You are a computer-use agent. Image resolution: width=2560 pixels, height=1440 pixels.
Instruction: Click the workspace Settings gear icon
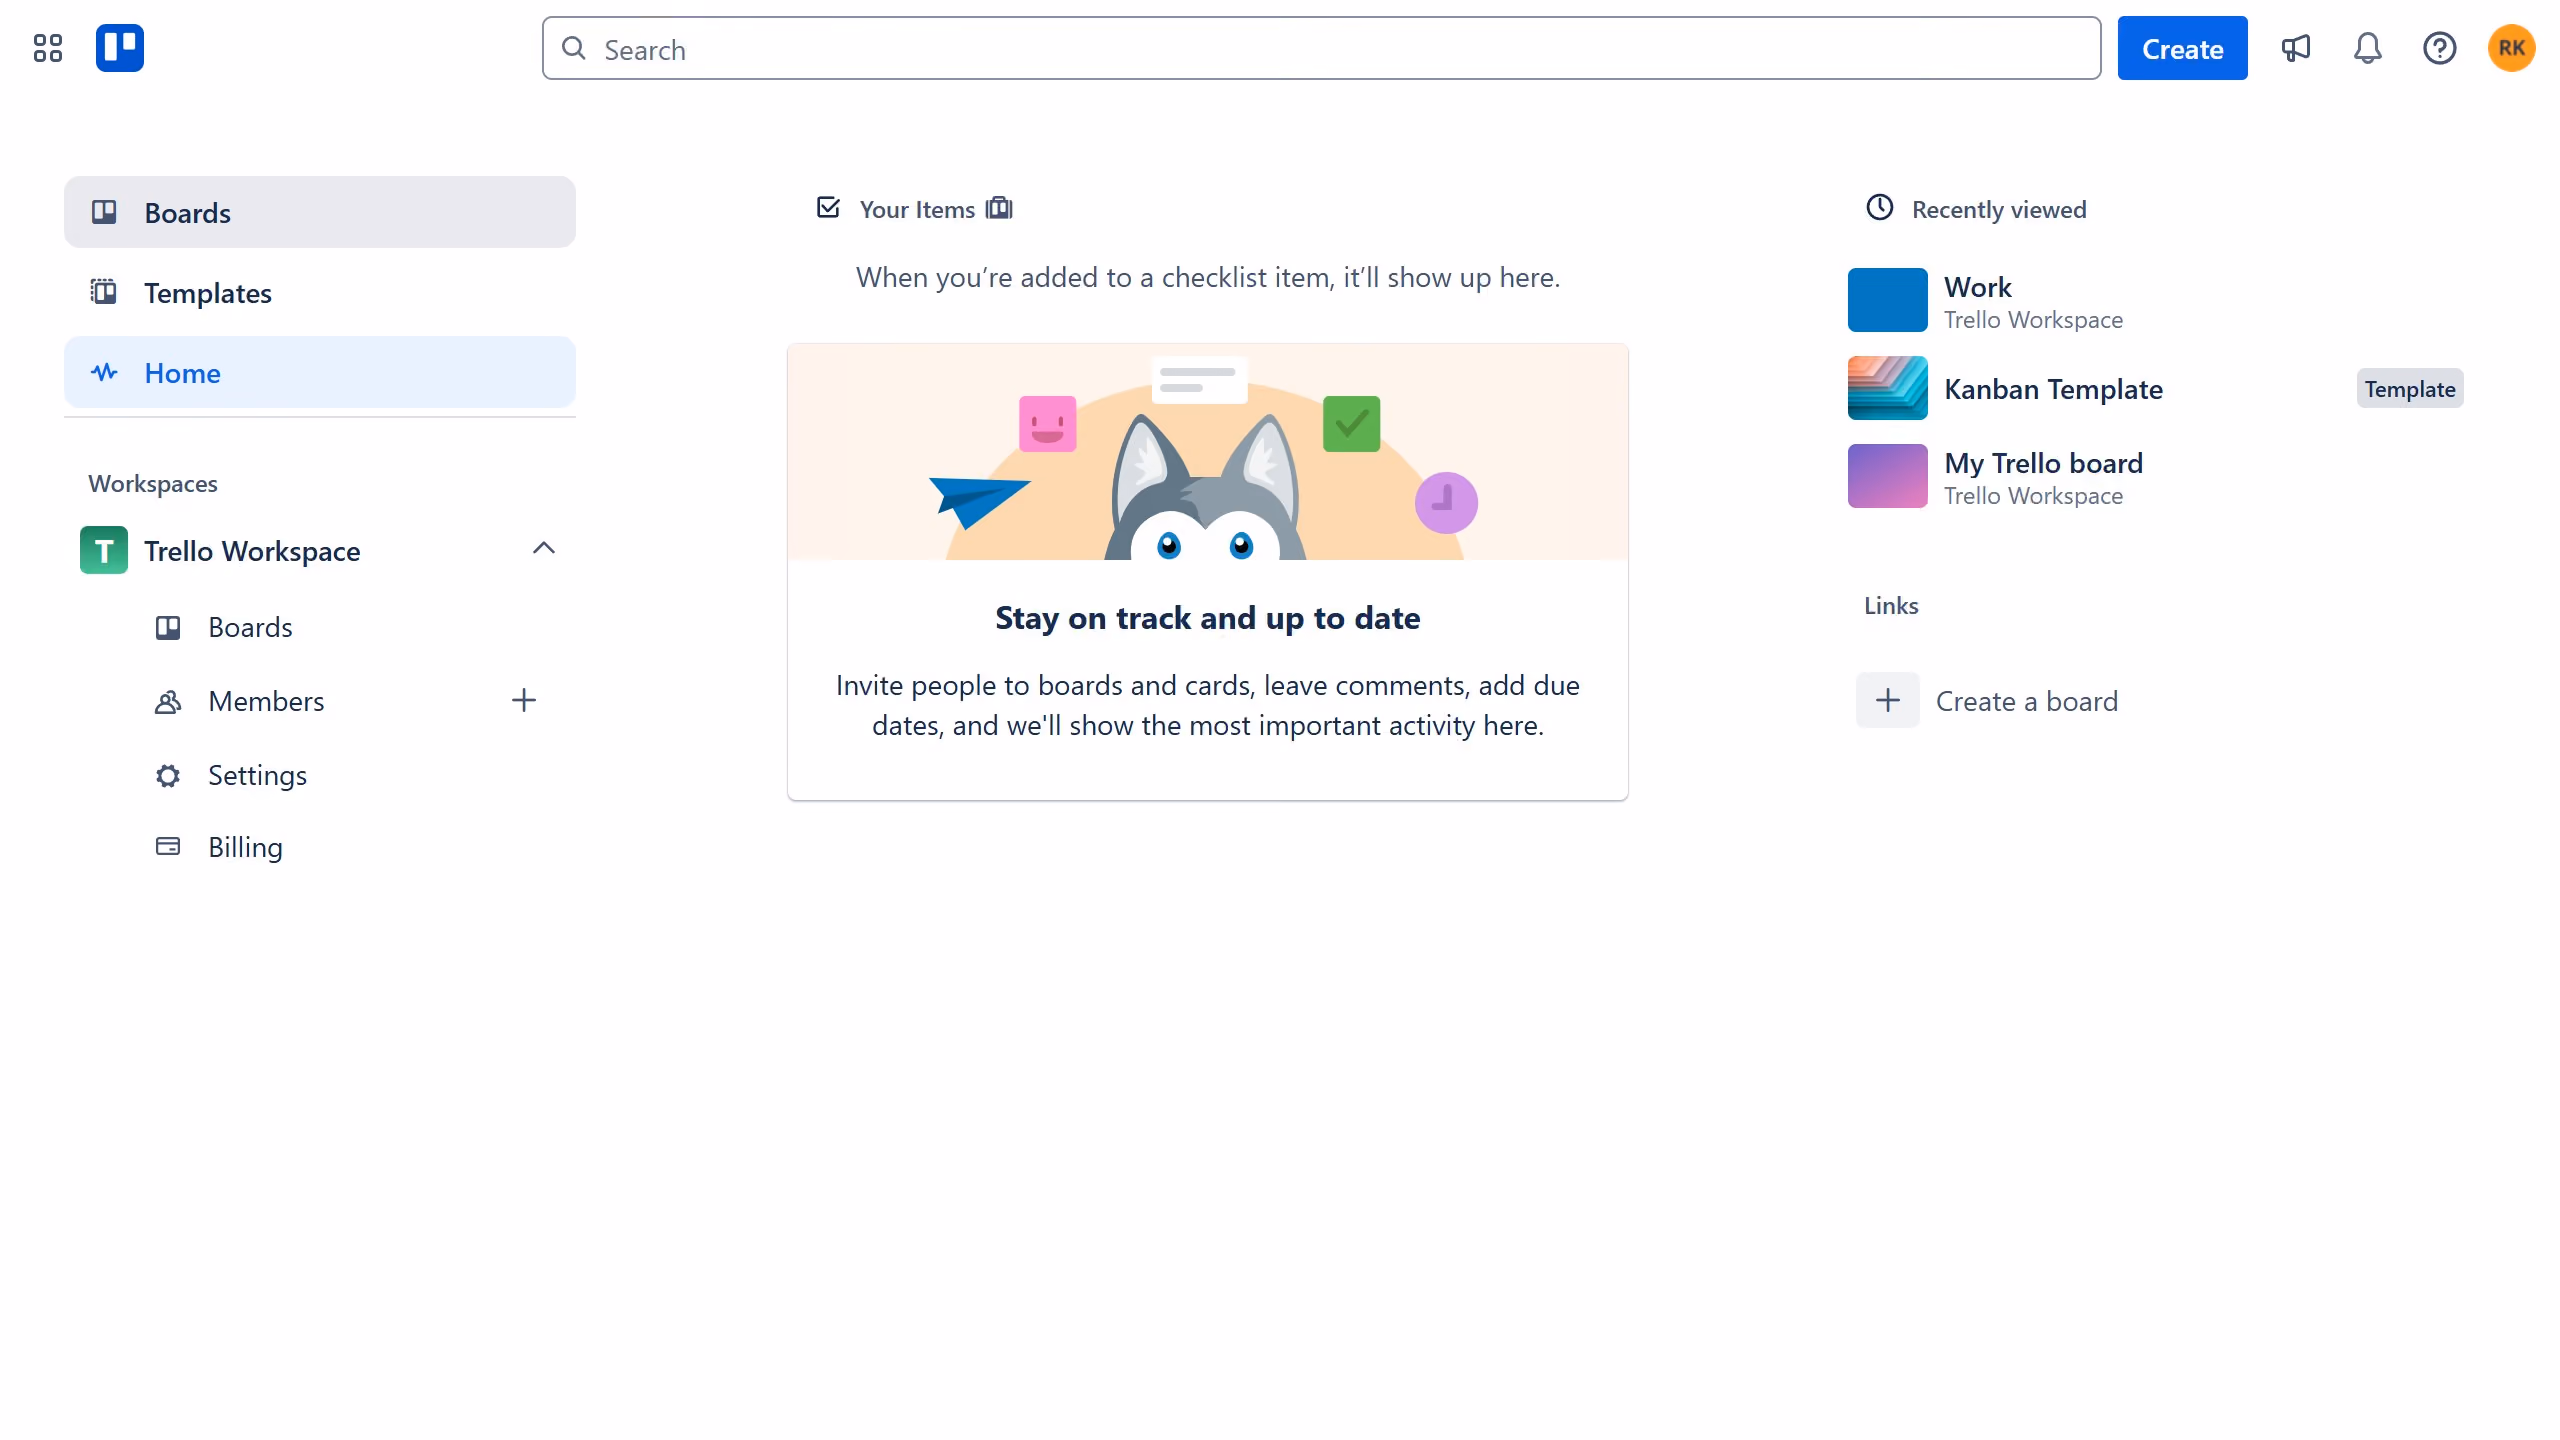[168, 776]
